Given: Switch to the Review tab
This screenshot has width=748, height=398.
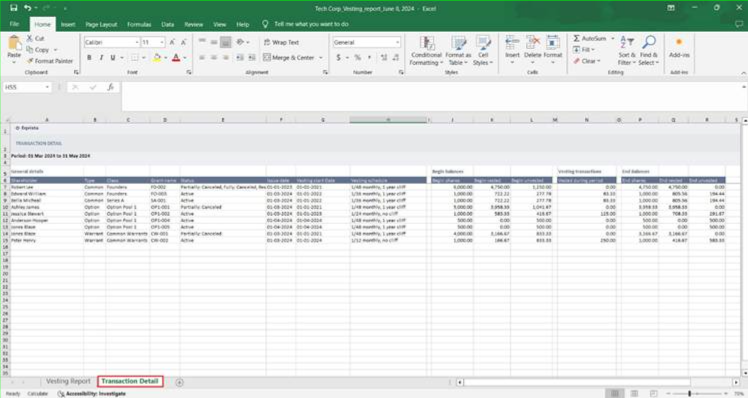Looking at the screenshot, I should point(194,24).
